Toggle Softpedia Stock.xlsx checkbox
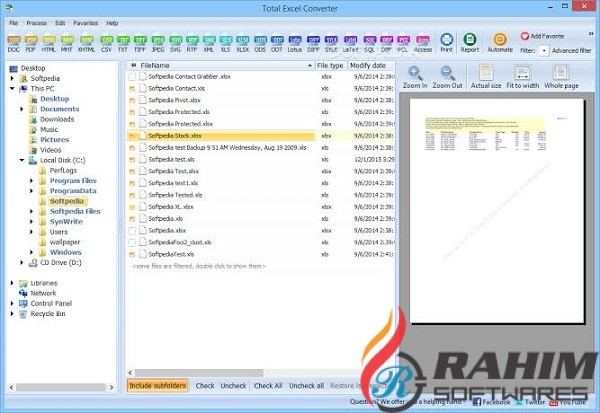 click(132, 136)
